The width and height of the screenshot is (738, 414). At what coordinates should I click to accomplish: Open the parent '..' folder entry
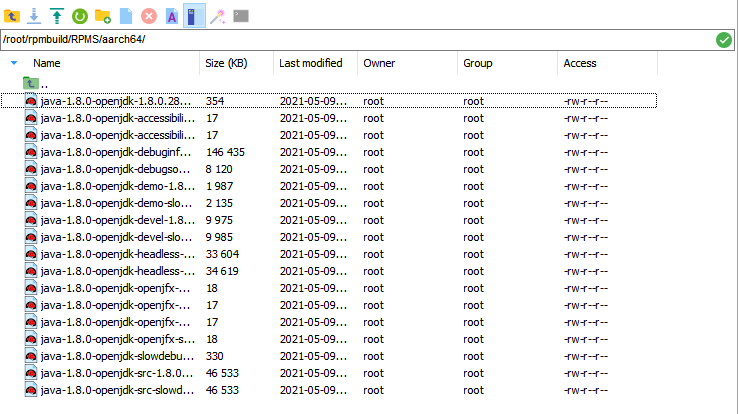tap(44, 84)
